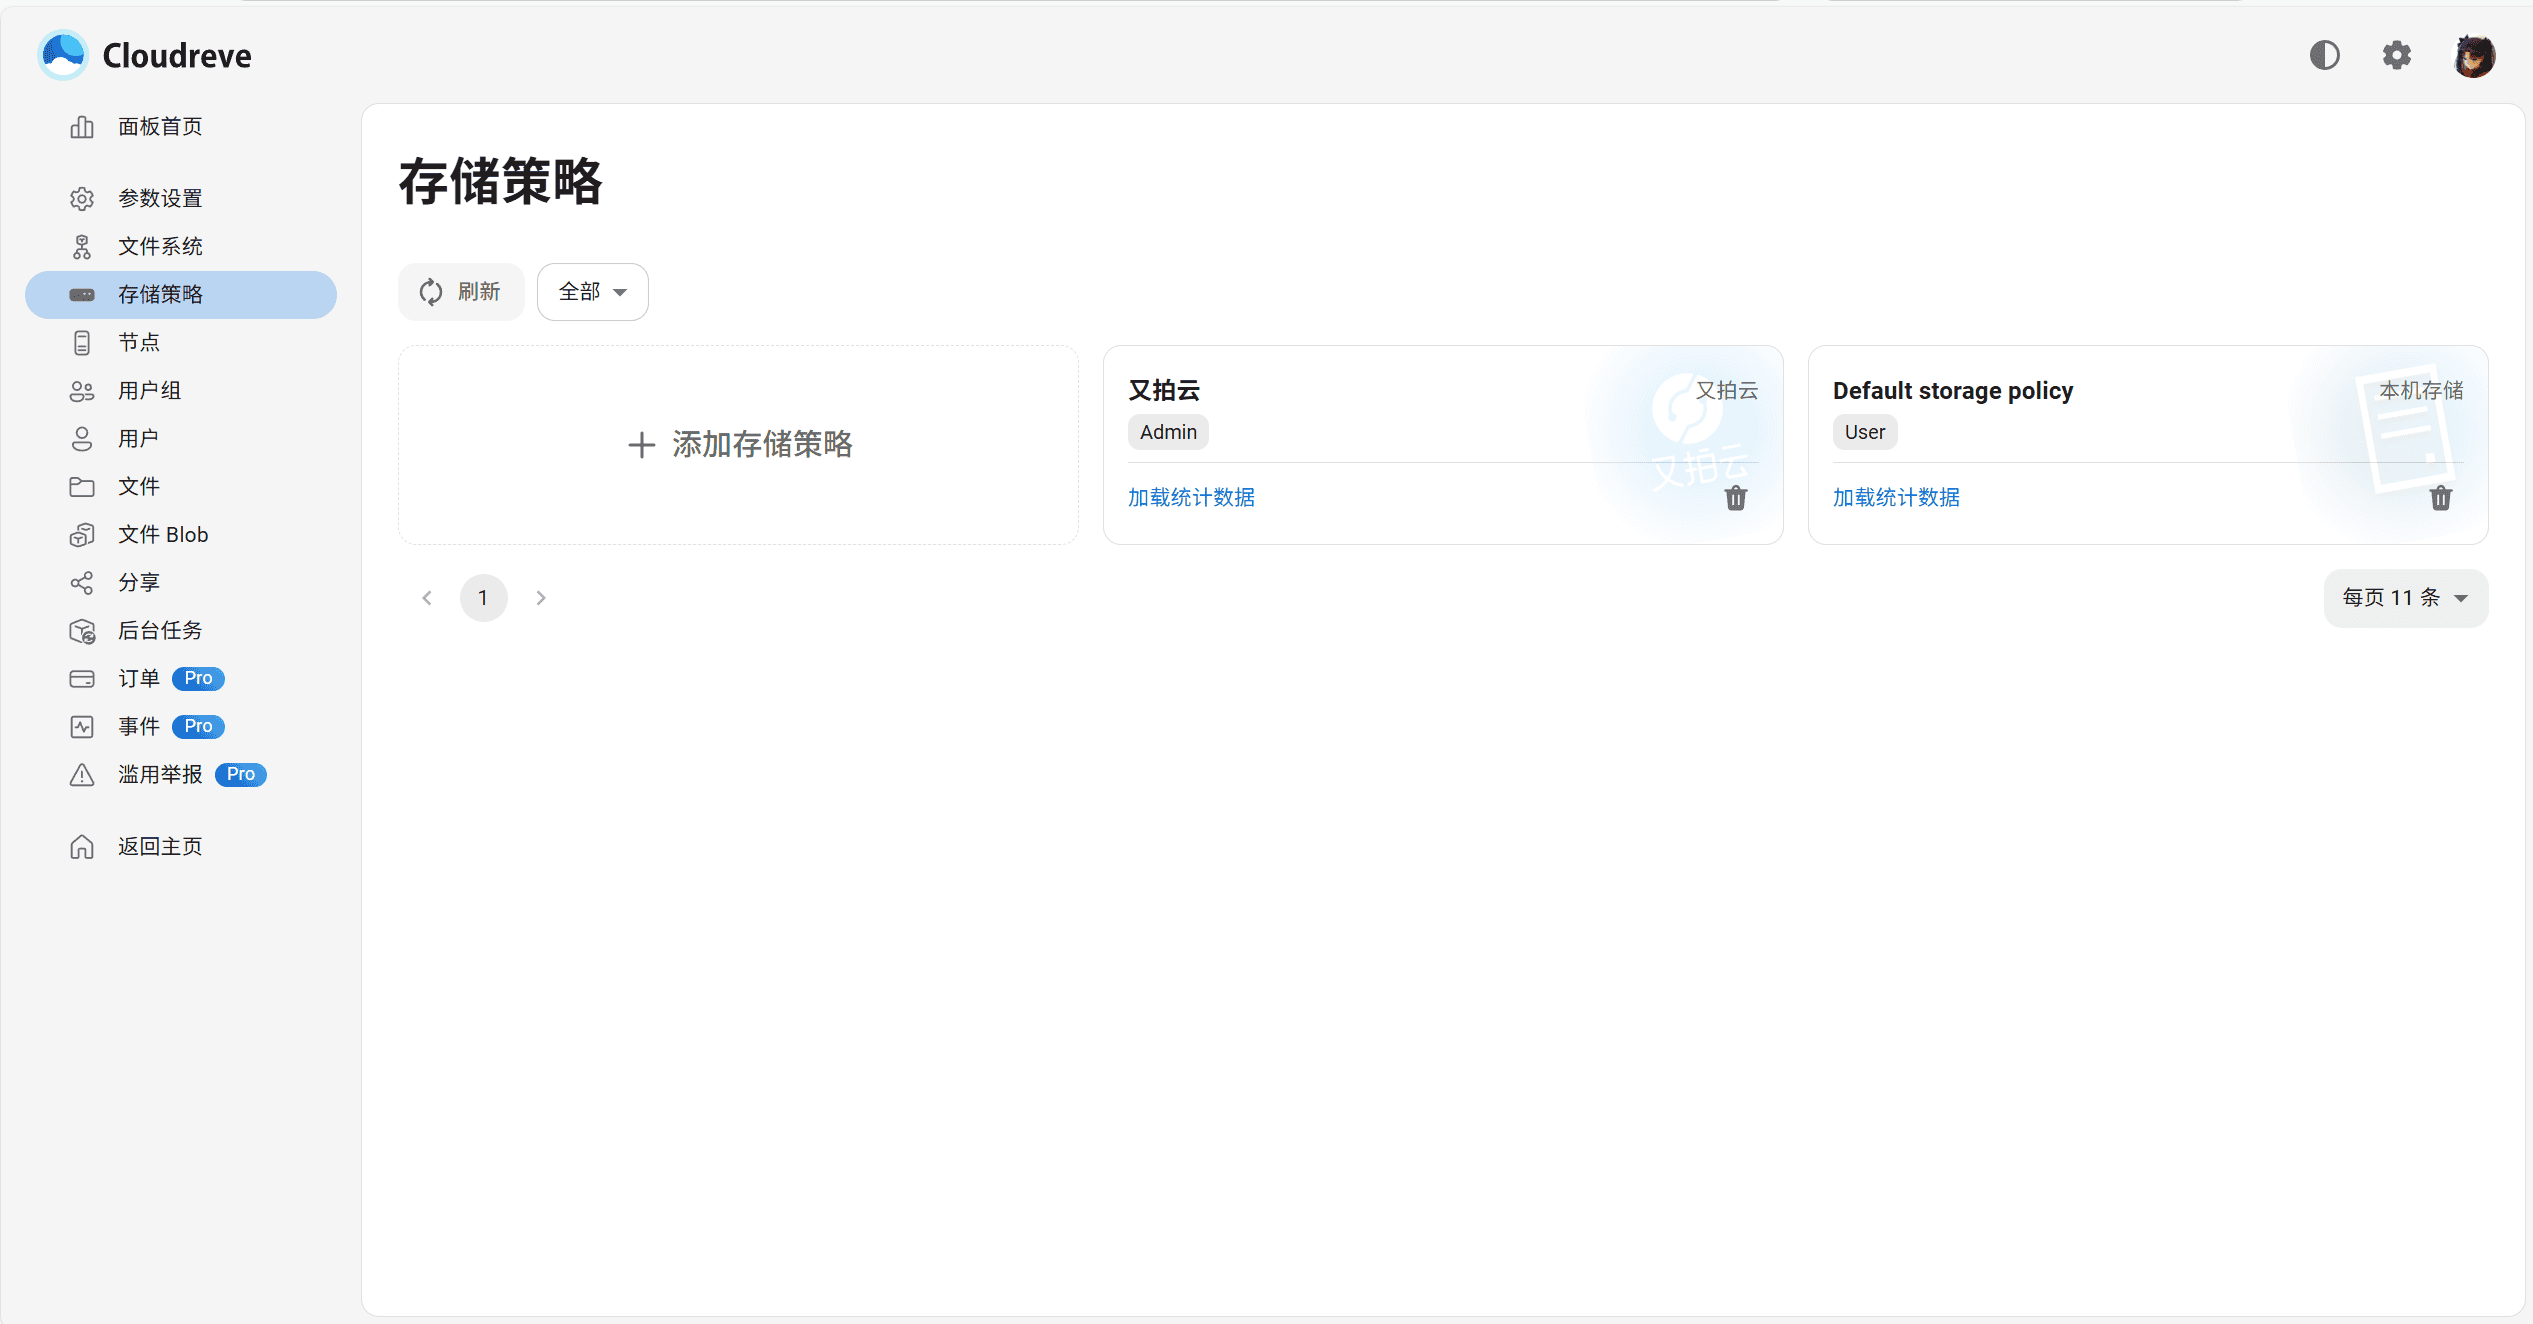Delete the Default storage policy
The width and height of the screenshot is (2533, 1324).
click(x=2440, y=498)
